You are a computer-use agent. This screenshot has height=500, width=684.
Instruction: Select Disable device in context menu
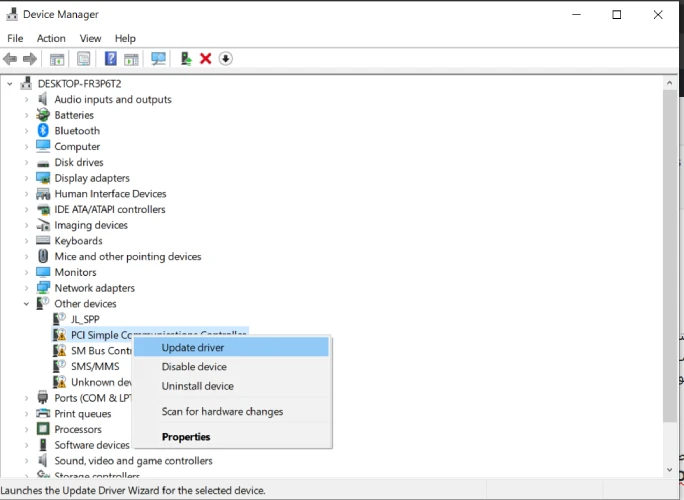[194, 367]
